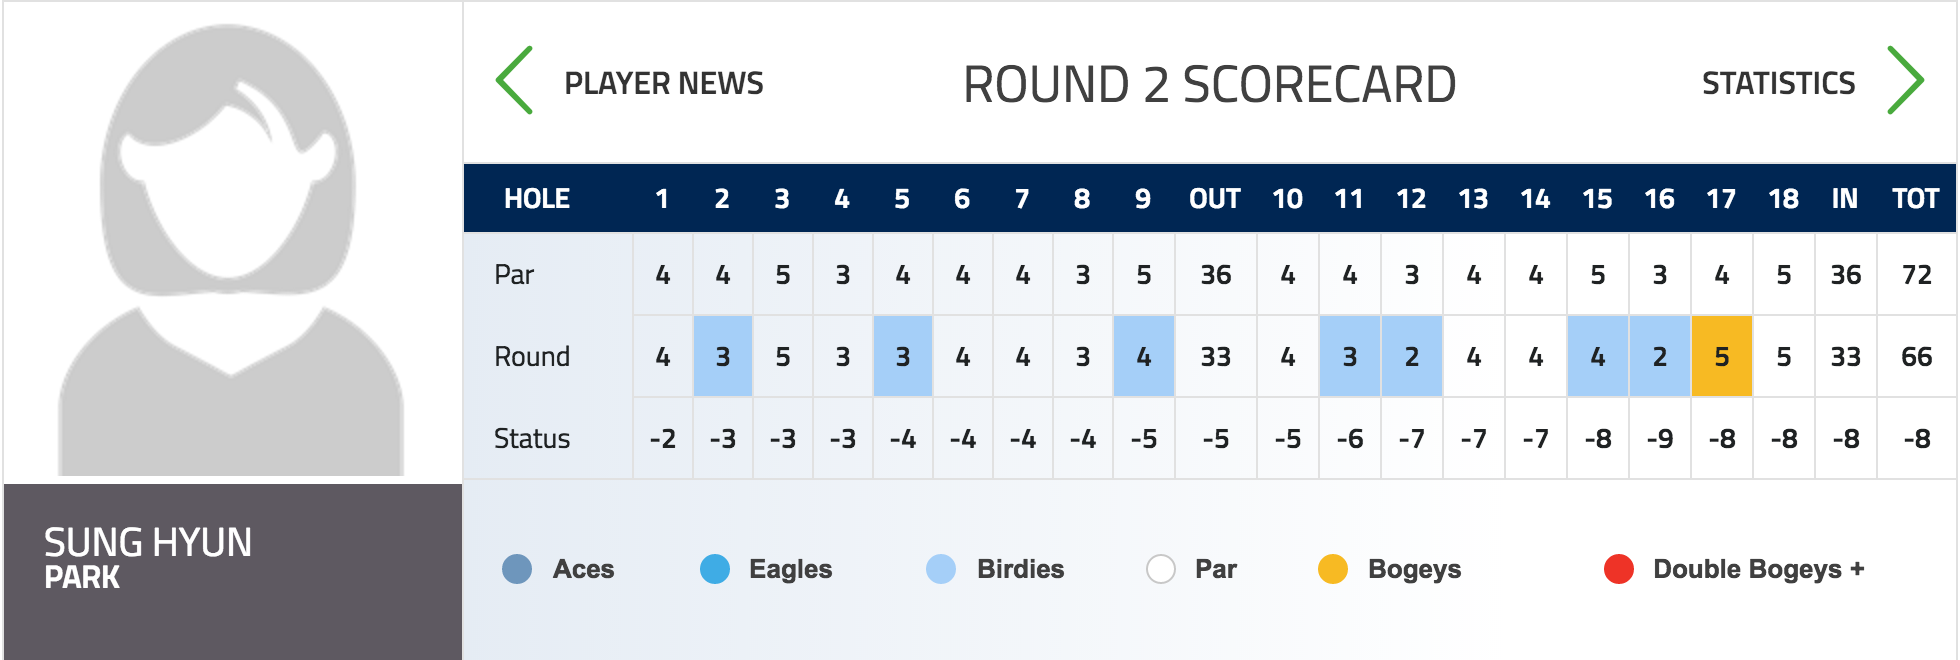Click the player silhouette avatar image
This screenshot has width=1960, height=660.
[232, 248]
